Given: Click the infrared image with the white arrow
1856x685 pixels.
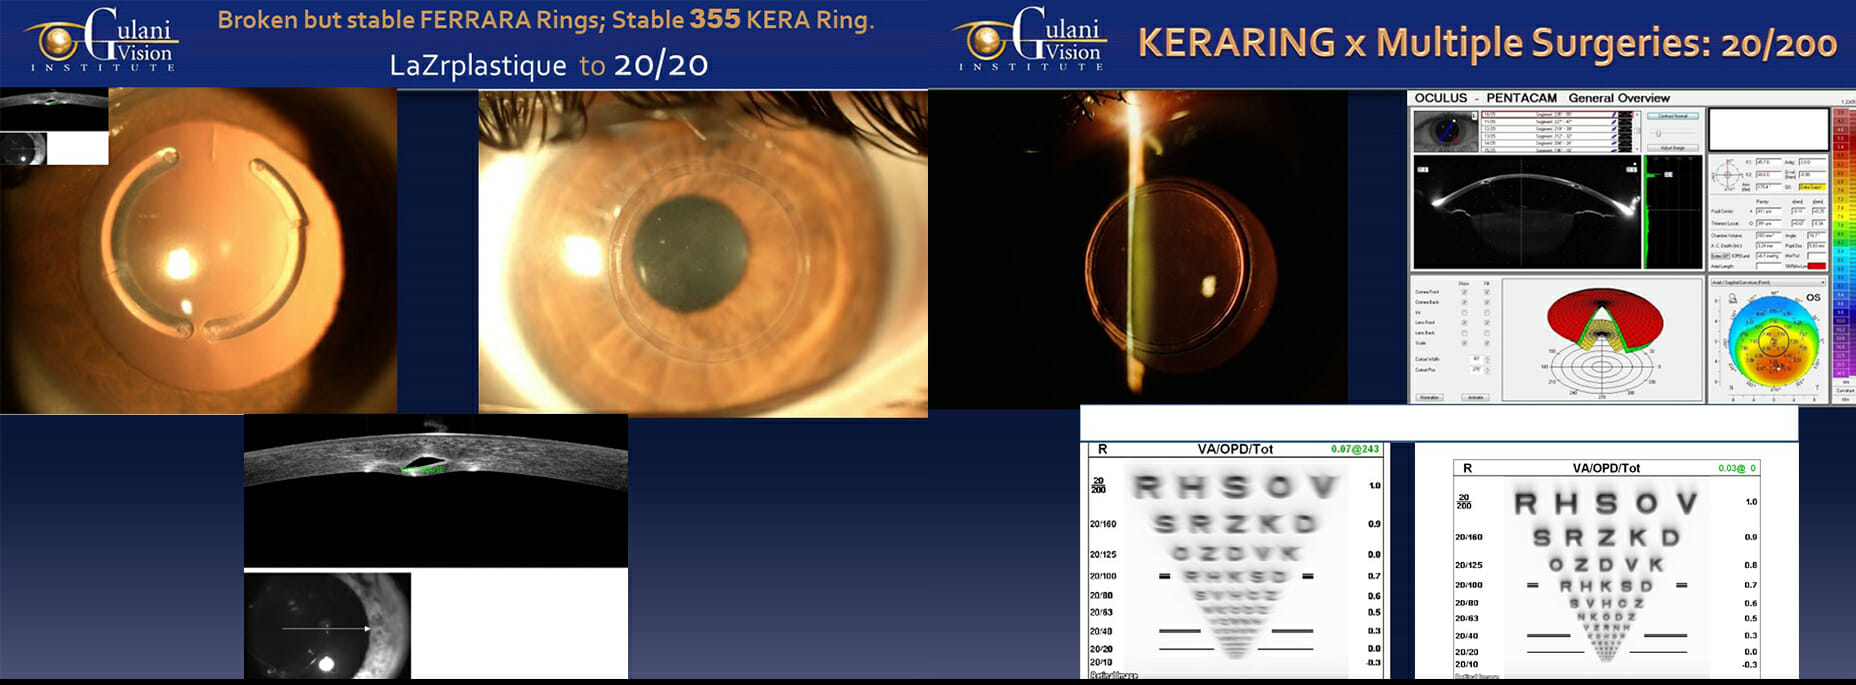Looking at the screenshot, I should click(327, 625).
